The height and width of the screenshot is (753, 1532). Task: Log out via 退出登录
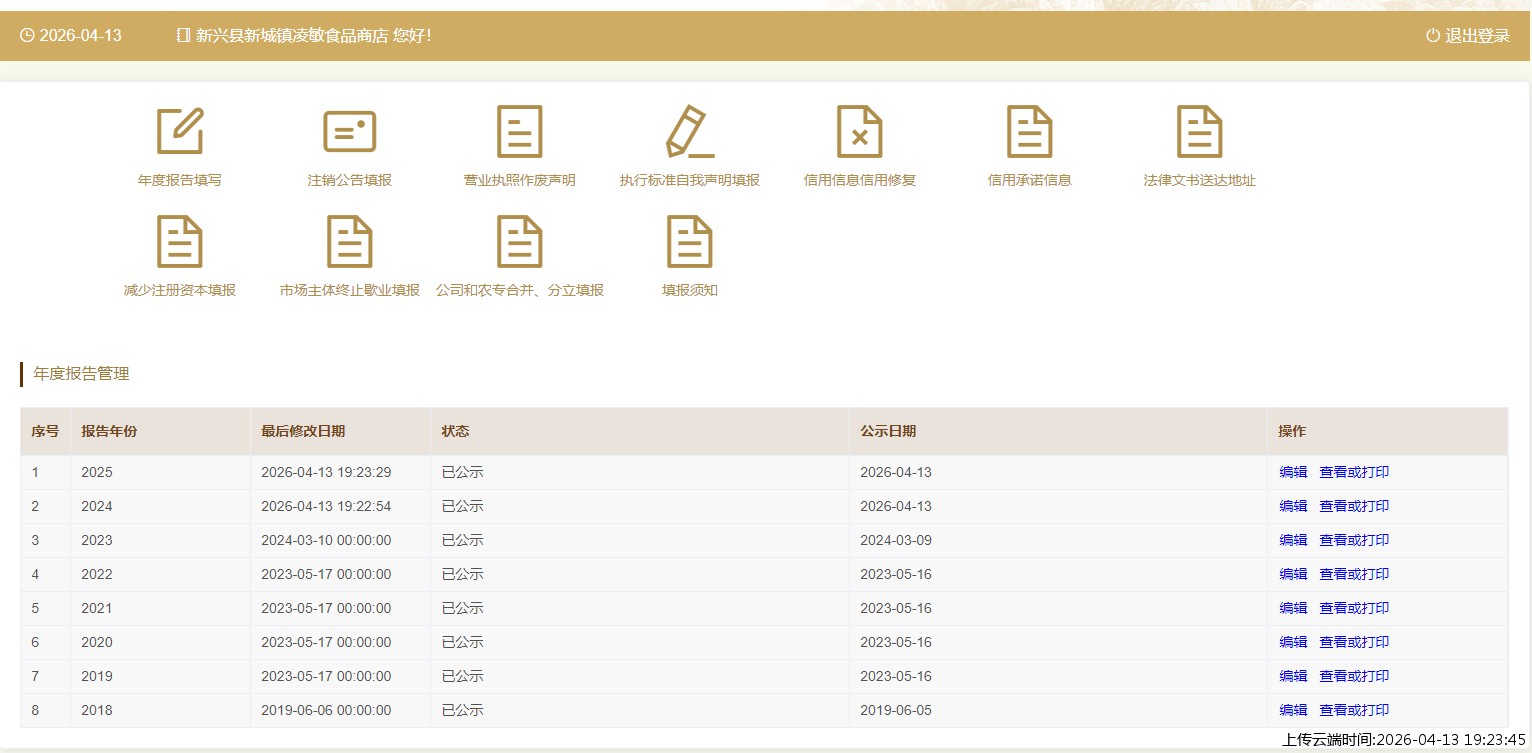tap(1468, 36)
